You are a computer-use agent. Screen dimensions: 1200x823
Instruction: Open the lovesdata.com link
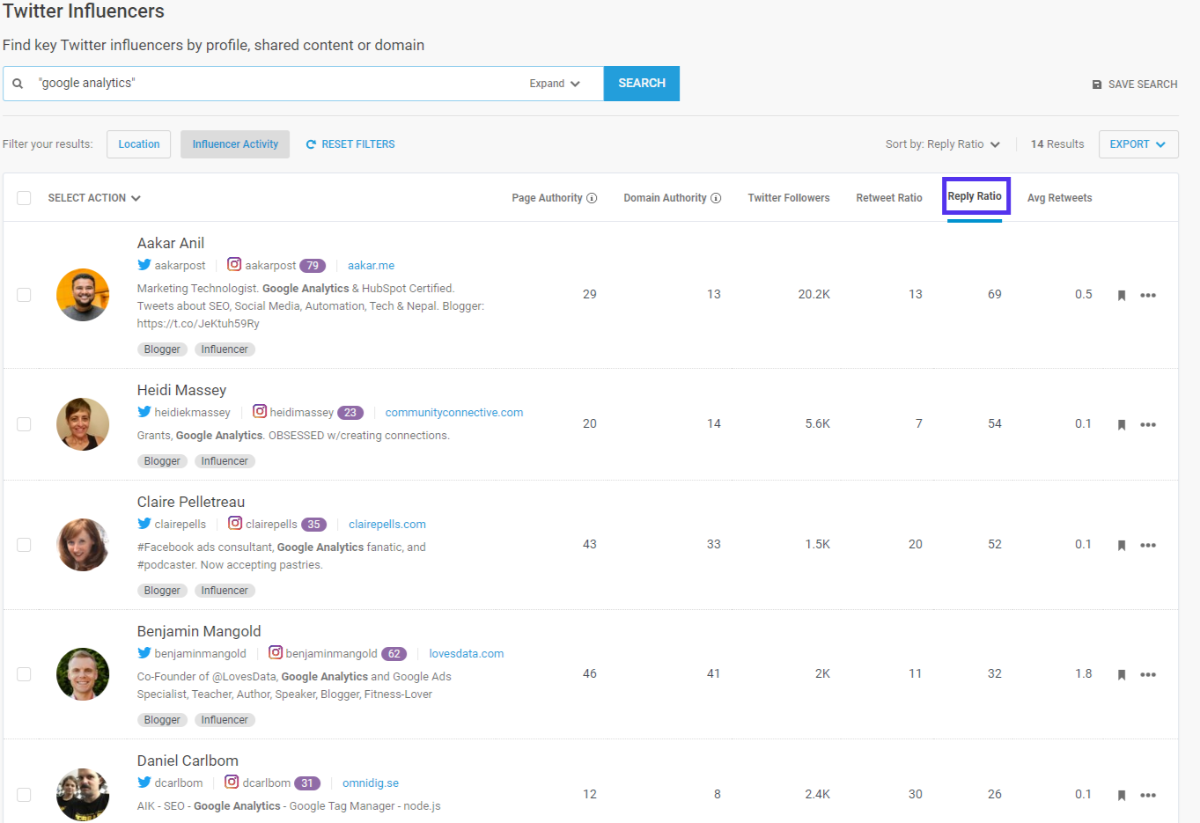466,652
